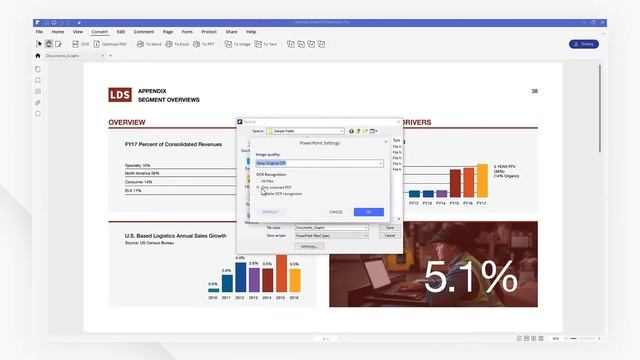Click the OCR toolbar button
Image resolution: width=640 pixels, height=360 pixels.
coord(80,44)
